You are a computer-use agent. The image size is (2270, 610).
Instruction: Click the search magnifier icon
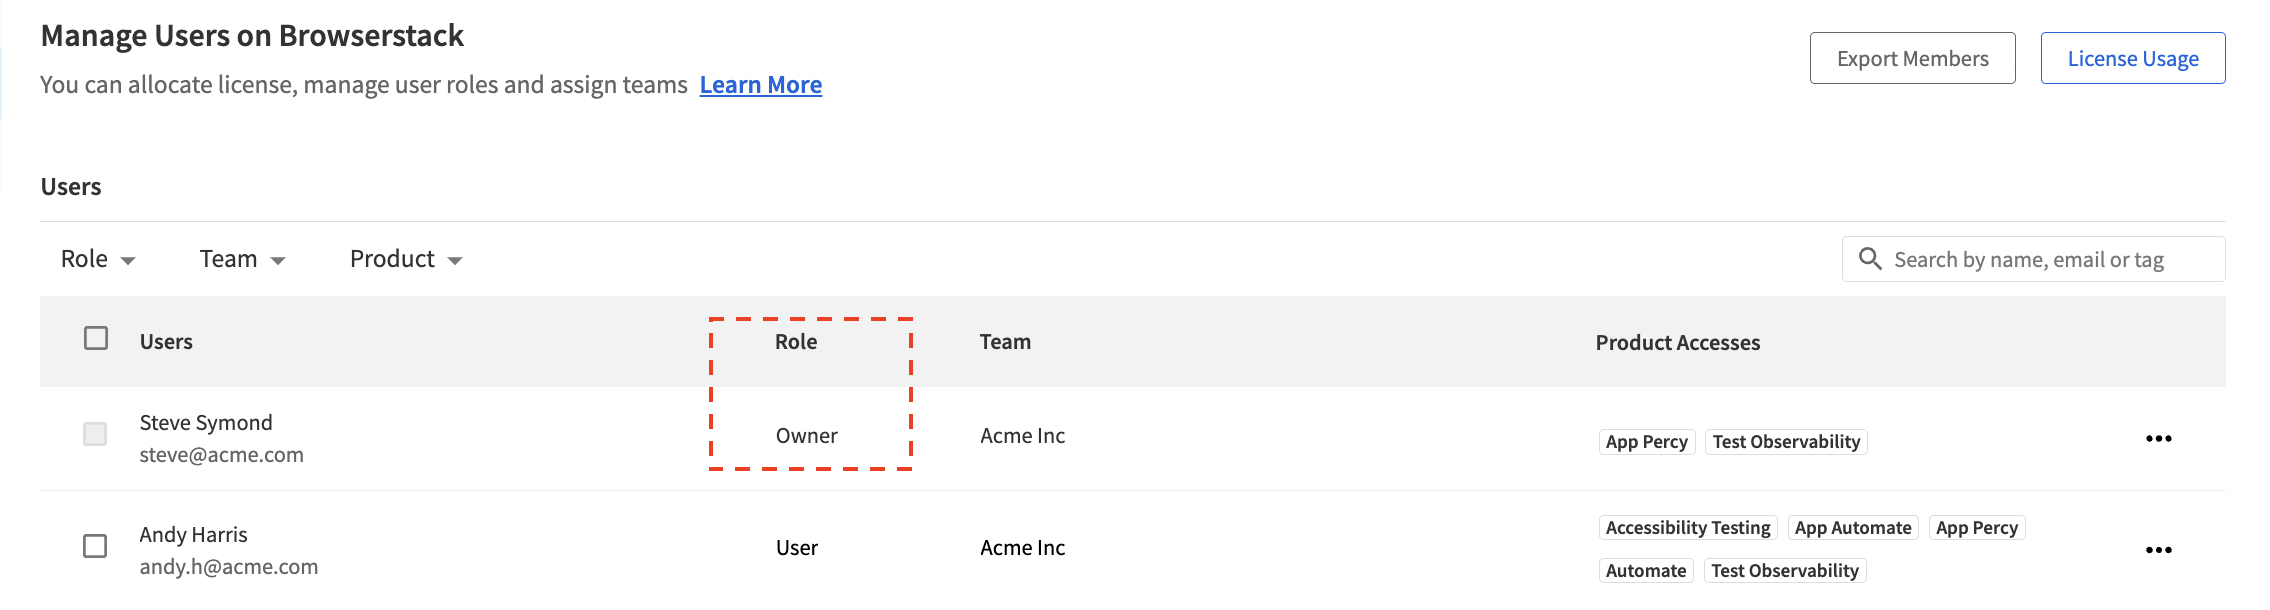tap(1869, 259)
